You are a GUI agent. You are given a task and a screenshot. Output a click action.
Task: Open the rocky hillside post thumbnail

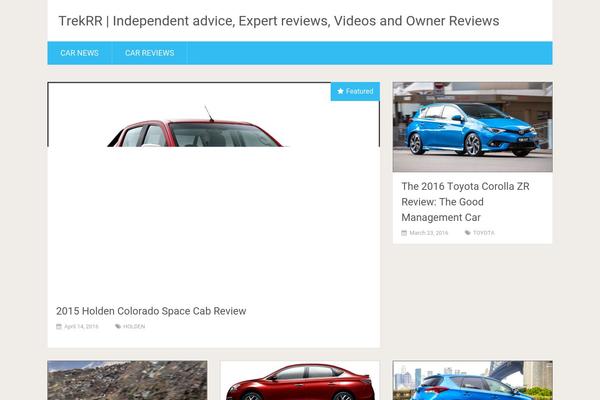127,380
